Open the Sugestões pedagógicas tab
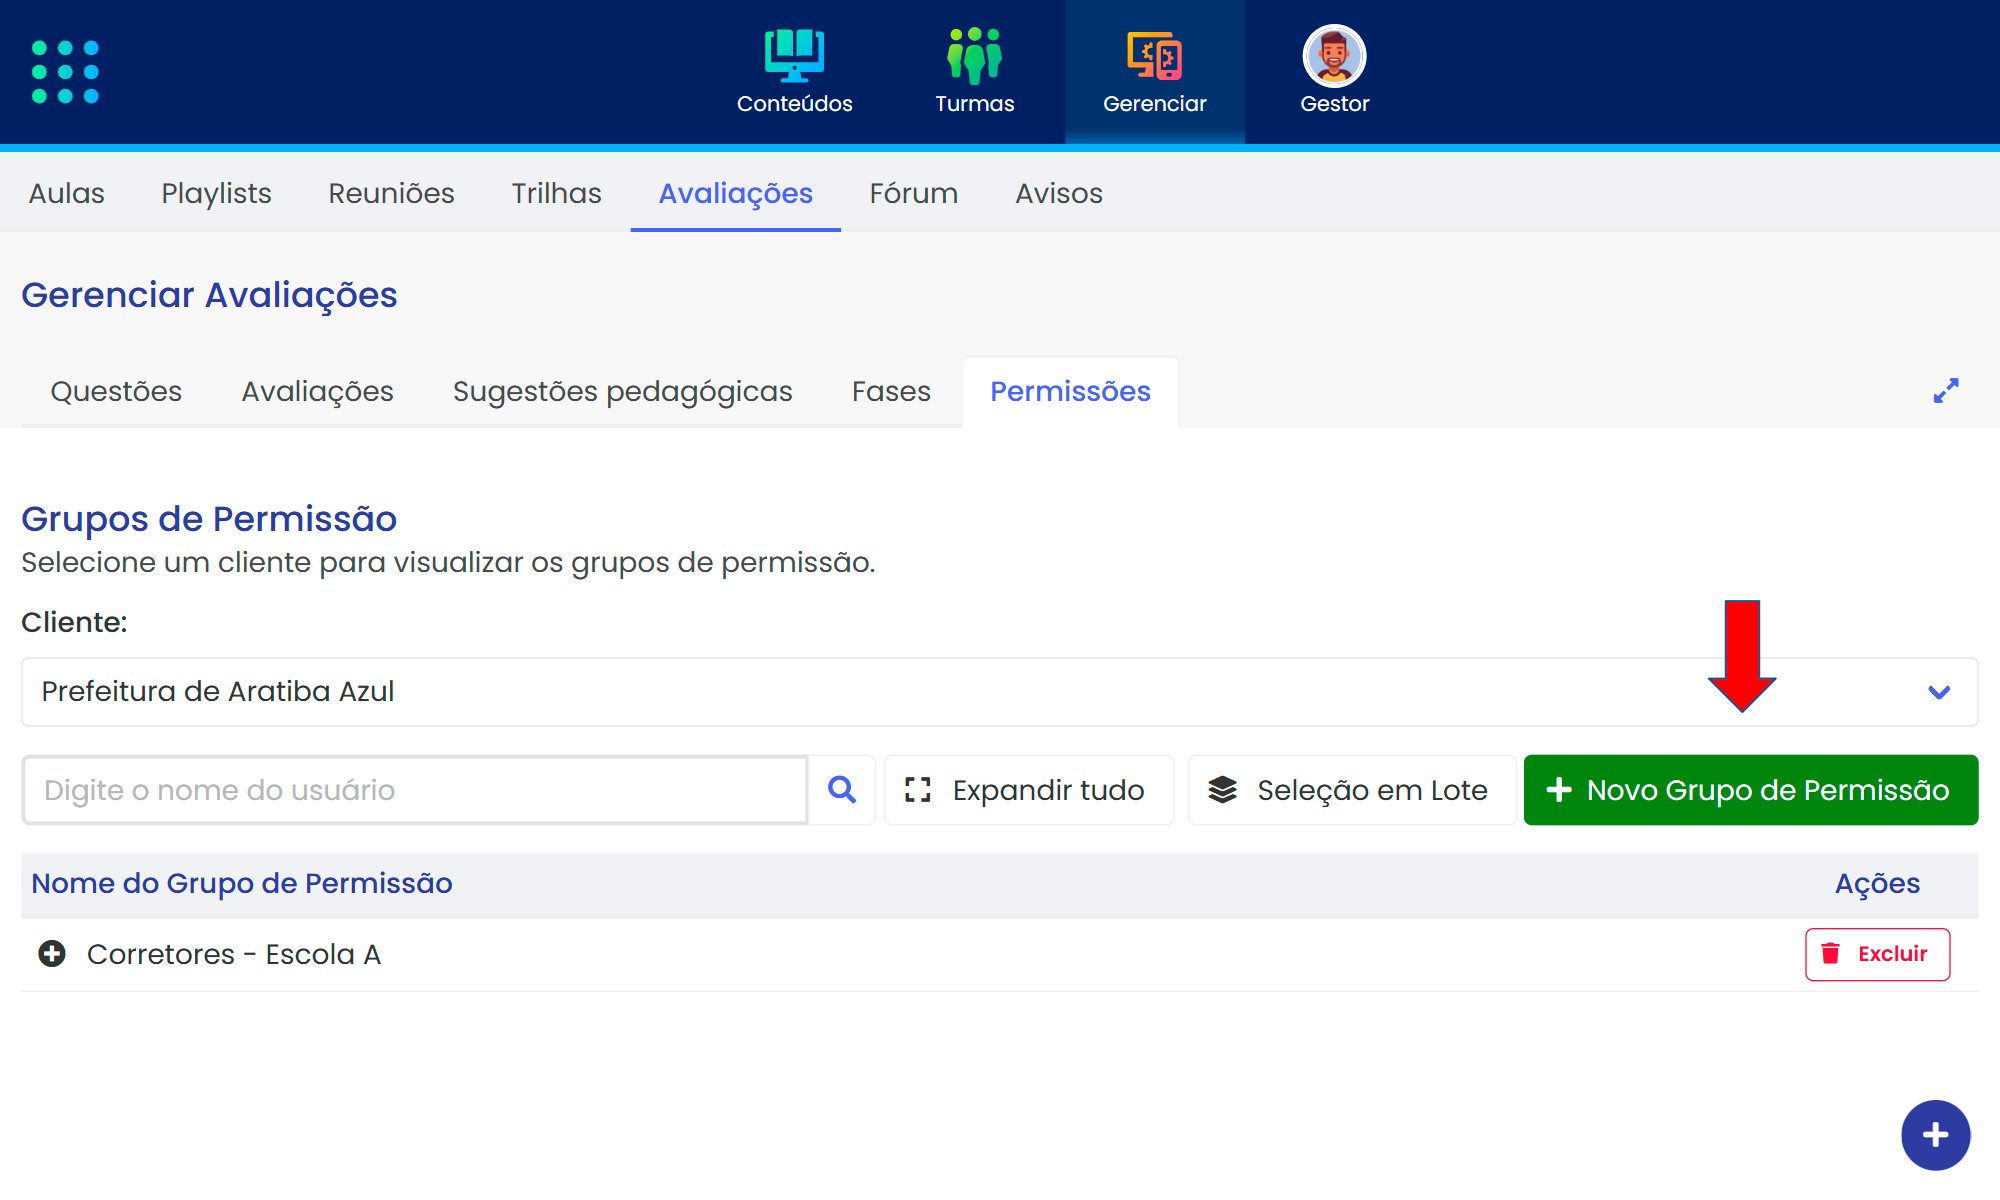 (x=622, y=391)
